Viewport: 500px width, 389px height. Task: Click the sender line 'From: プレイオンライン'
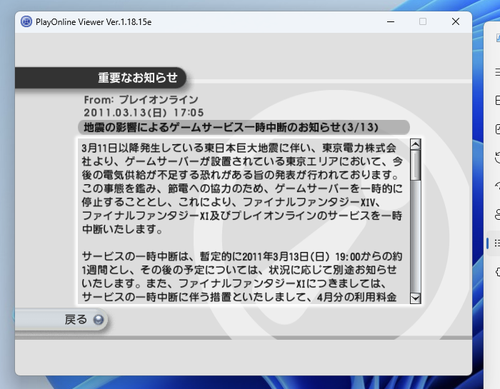[x=141, y=99]
